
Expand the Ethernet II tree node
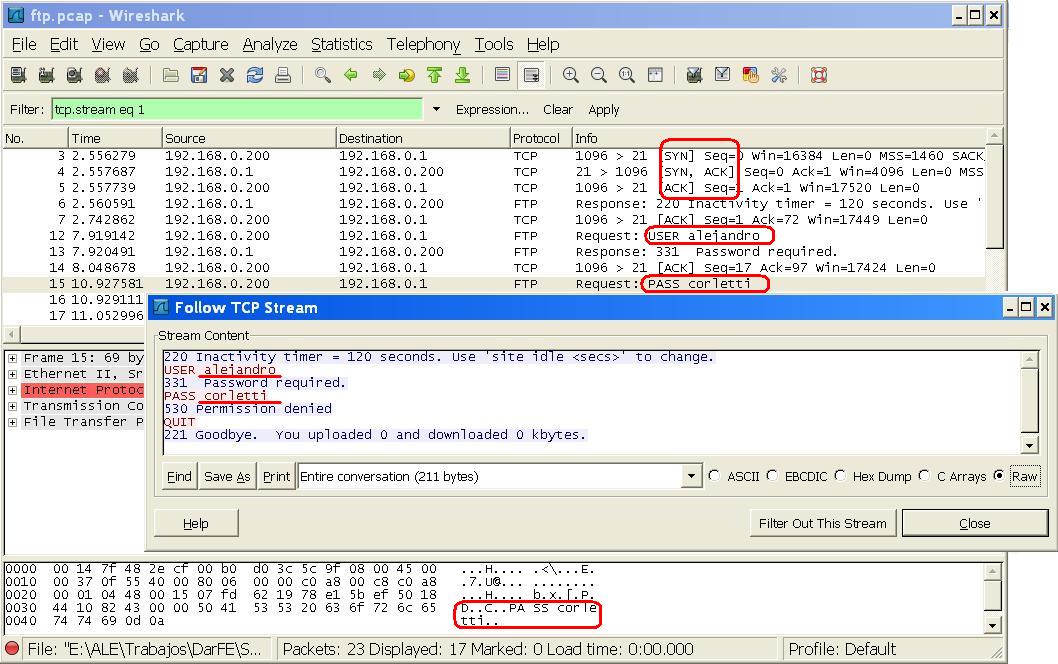tap(12, 374)
